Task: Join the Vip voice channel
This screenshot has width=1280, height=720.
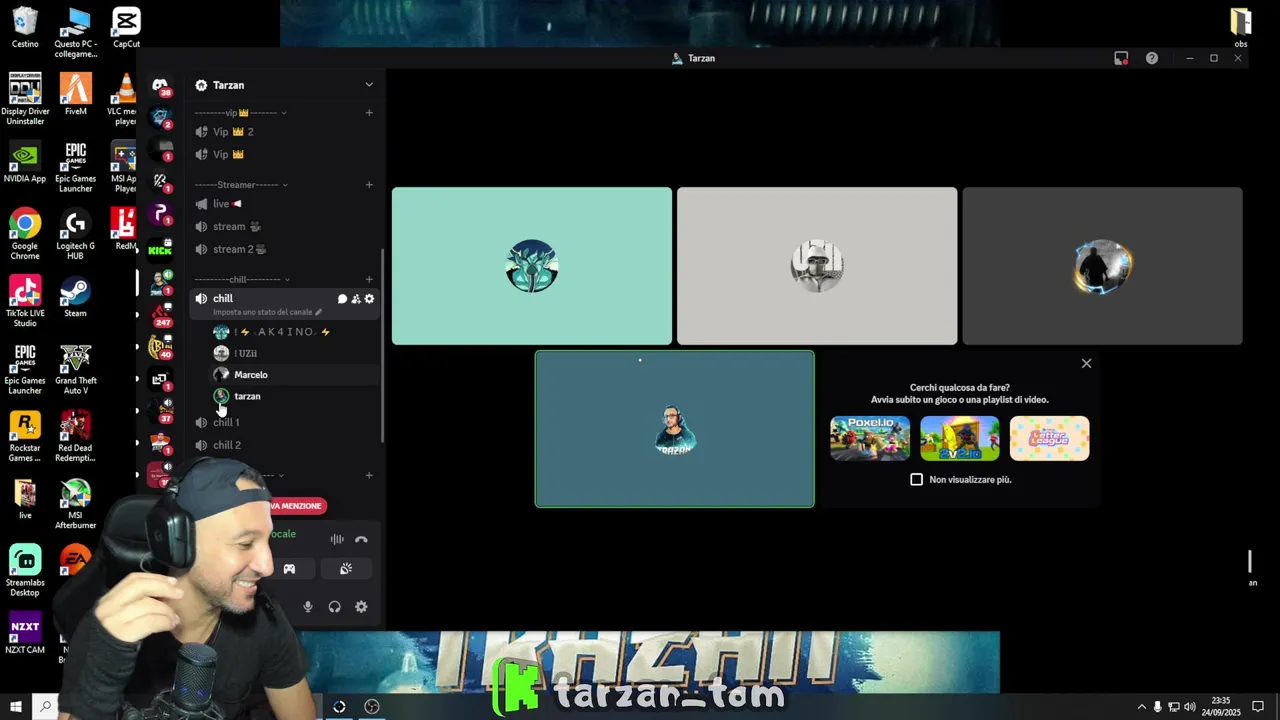Action: pos(285,155)
